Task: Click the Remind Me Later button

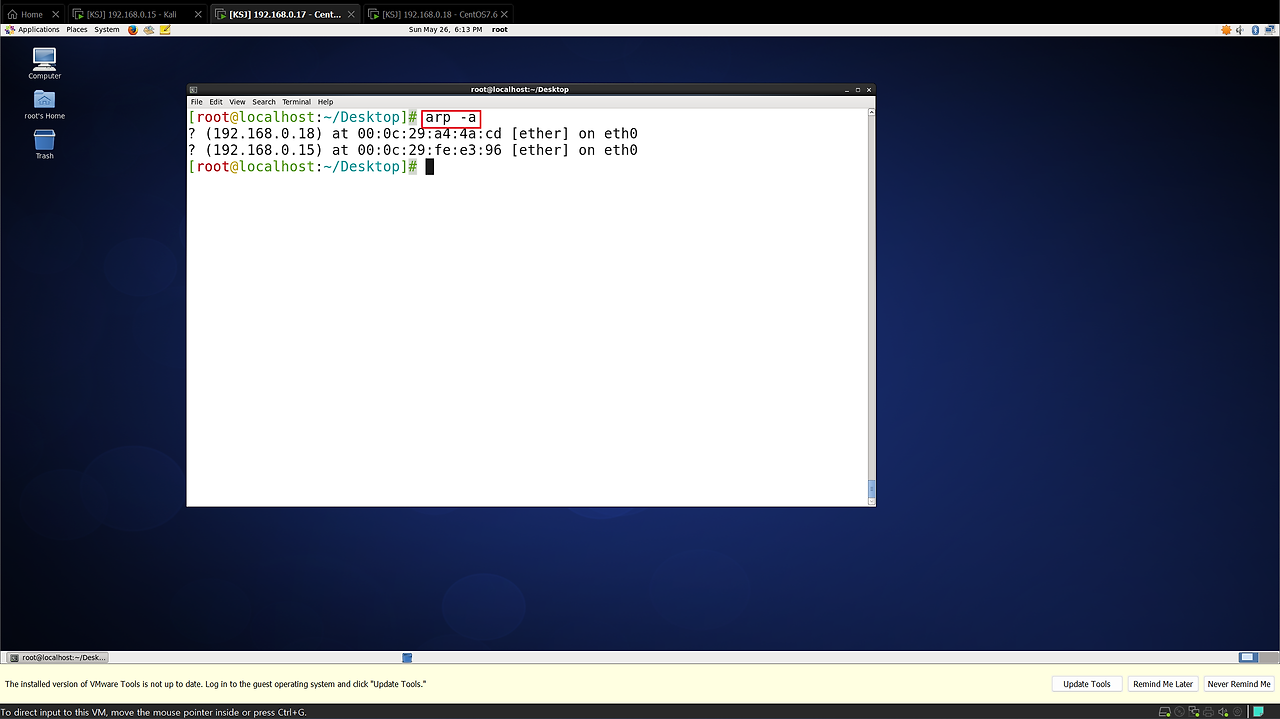Action: click(x=1162, y=684)
